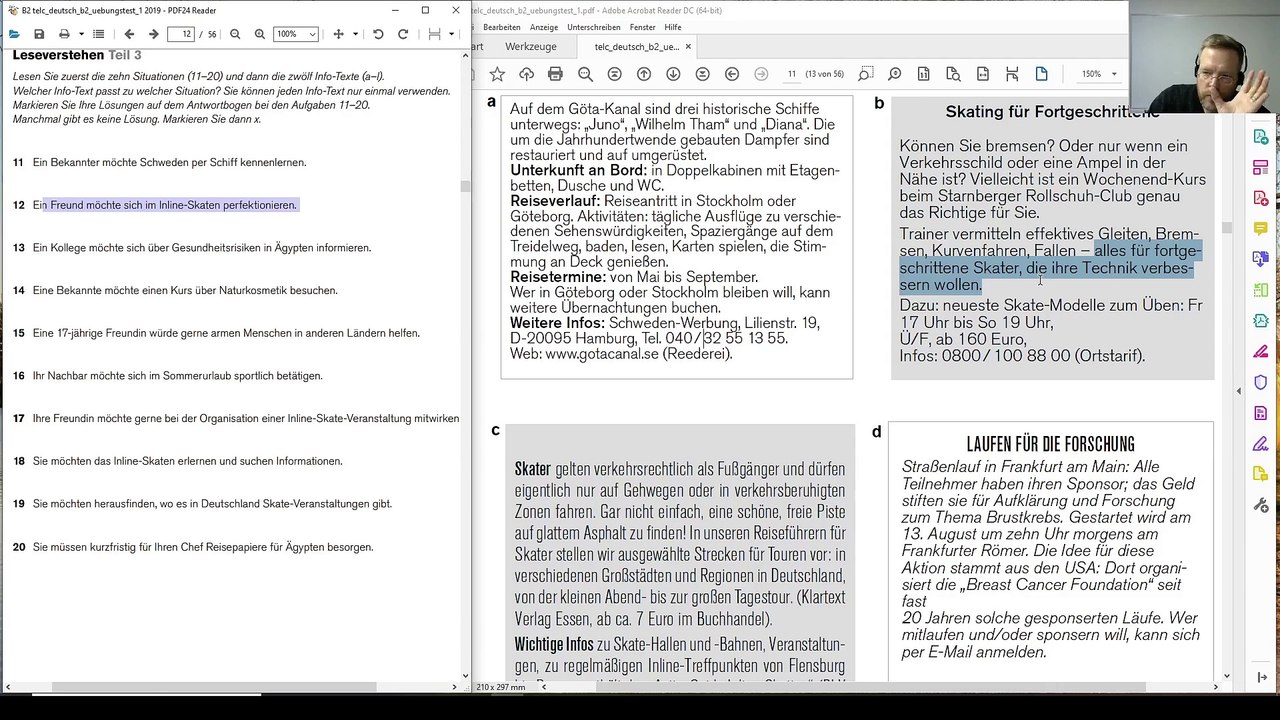Show next page arrow in Acrobat
The image size is (1280, 720).
pos(673,74)
